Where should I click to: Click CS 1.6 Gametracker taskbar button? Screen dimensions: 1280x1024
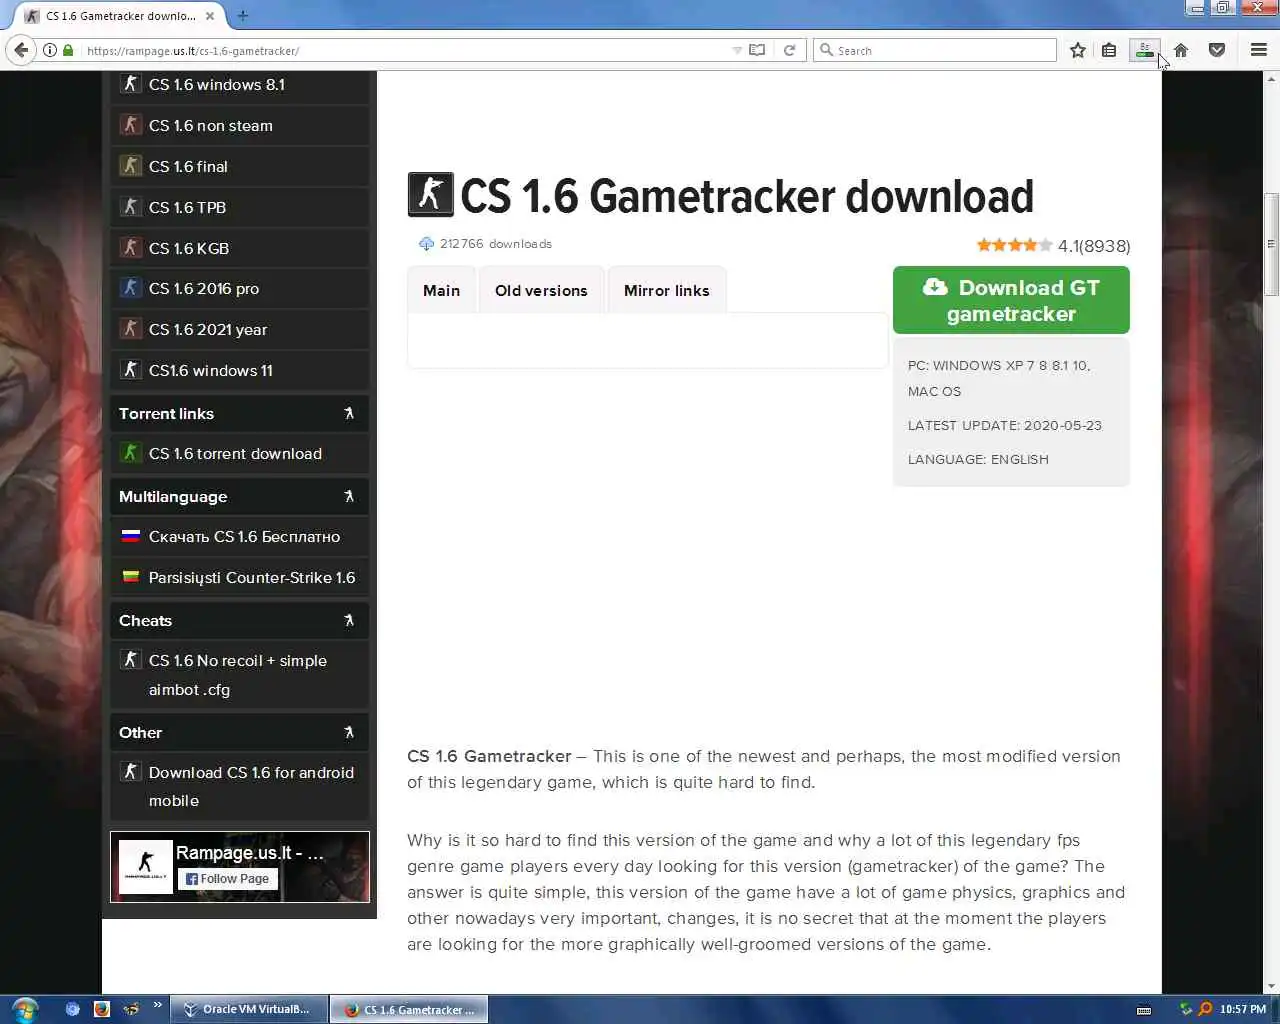409,1010
